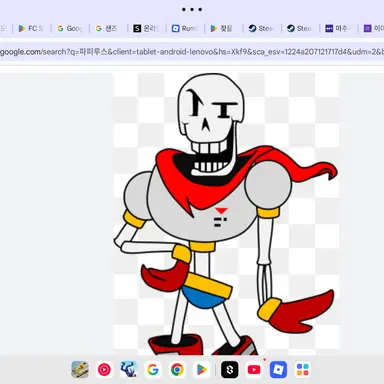Switch to the 'FC' Play Store tab
The width and height of the screenshot is (384, 384).
pyautogui.click(x=32, y=29)
